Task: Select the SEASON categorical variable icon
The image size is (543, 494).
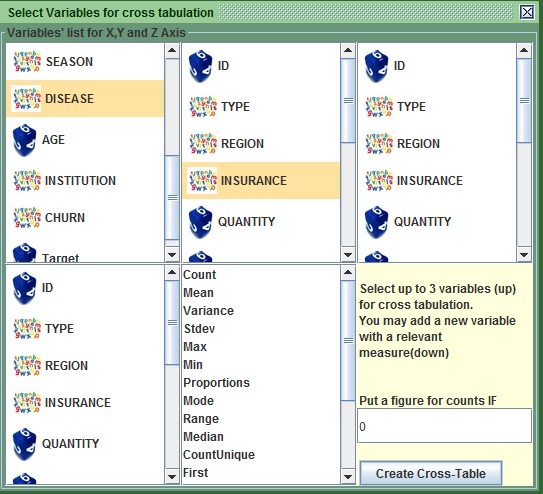Action: pos(27,62)
